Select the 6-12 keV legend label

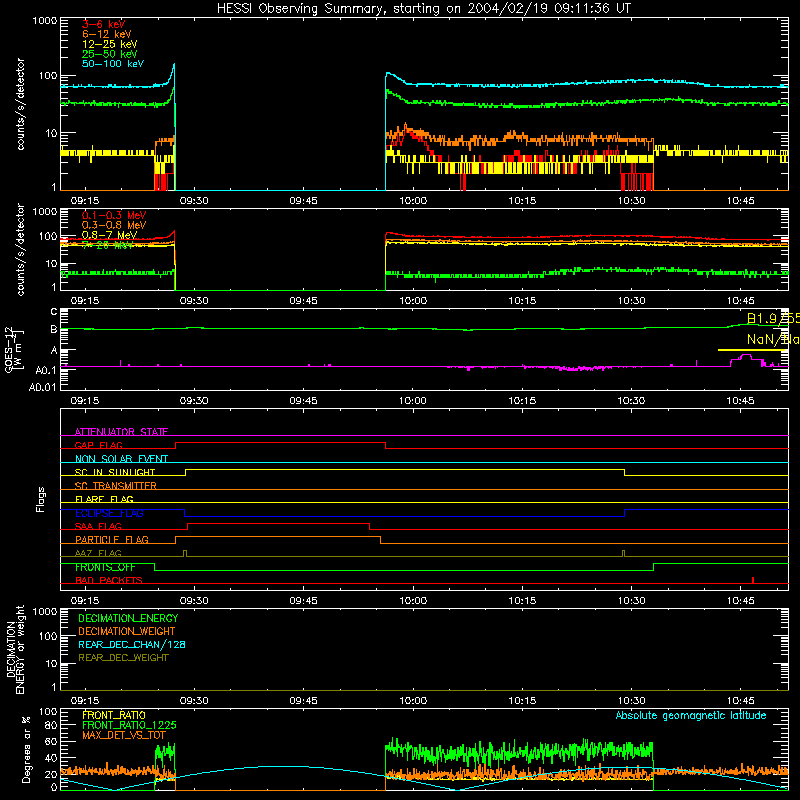[107, 34]
